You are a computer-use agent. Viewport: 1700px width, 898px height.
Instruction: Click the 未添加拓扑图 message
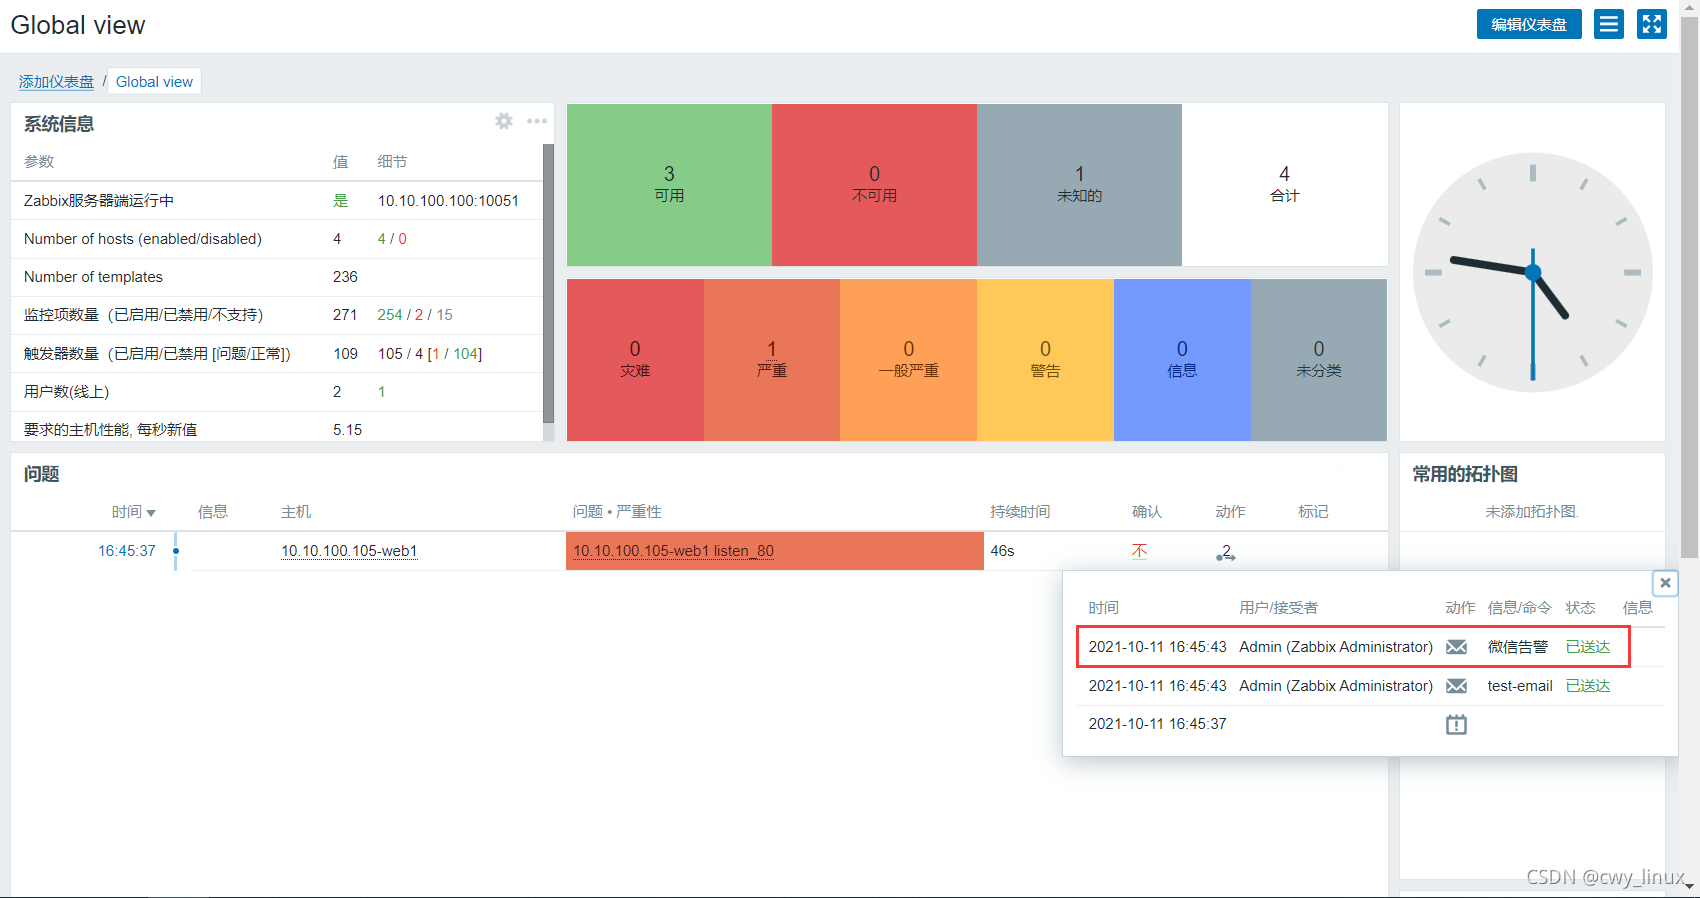1531,512
